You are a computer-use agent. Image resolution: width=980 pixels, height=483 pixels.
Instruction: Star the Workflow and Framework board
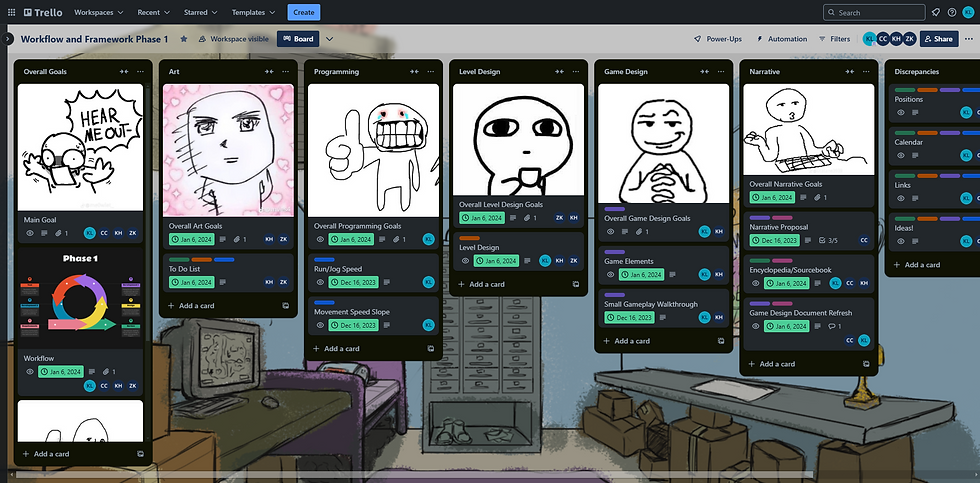[x=184, y=39]
